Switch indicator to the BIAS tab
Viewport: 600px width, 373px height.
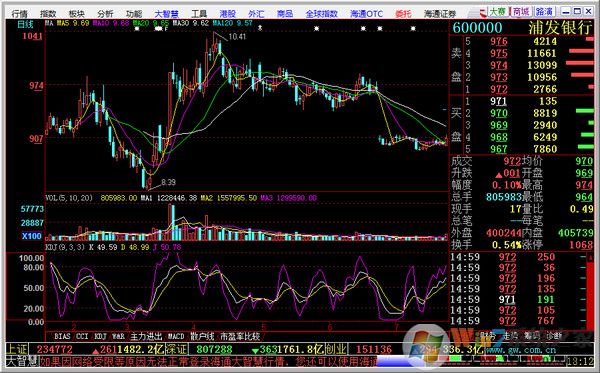point(62,336)
